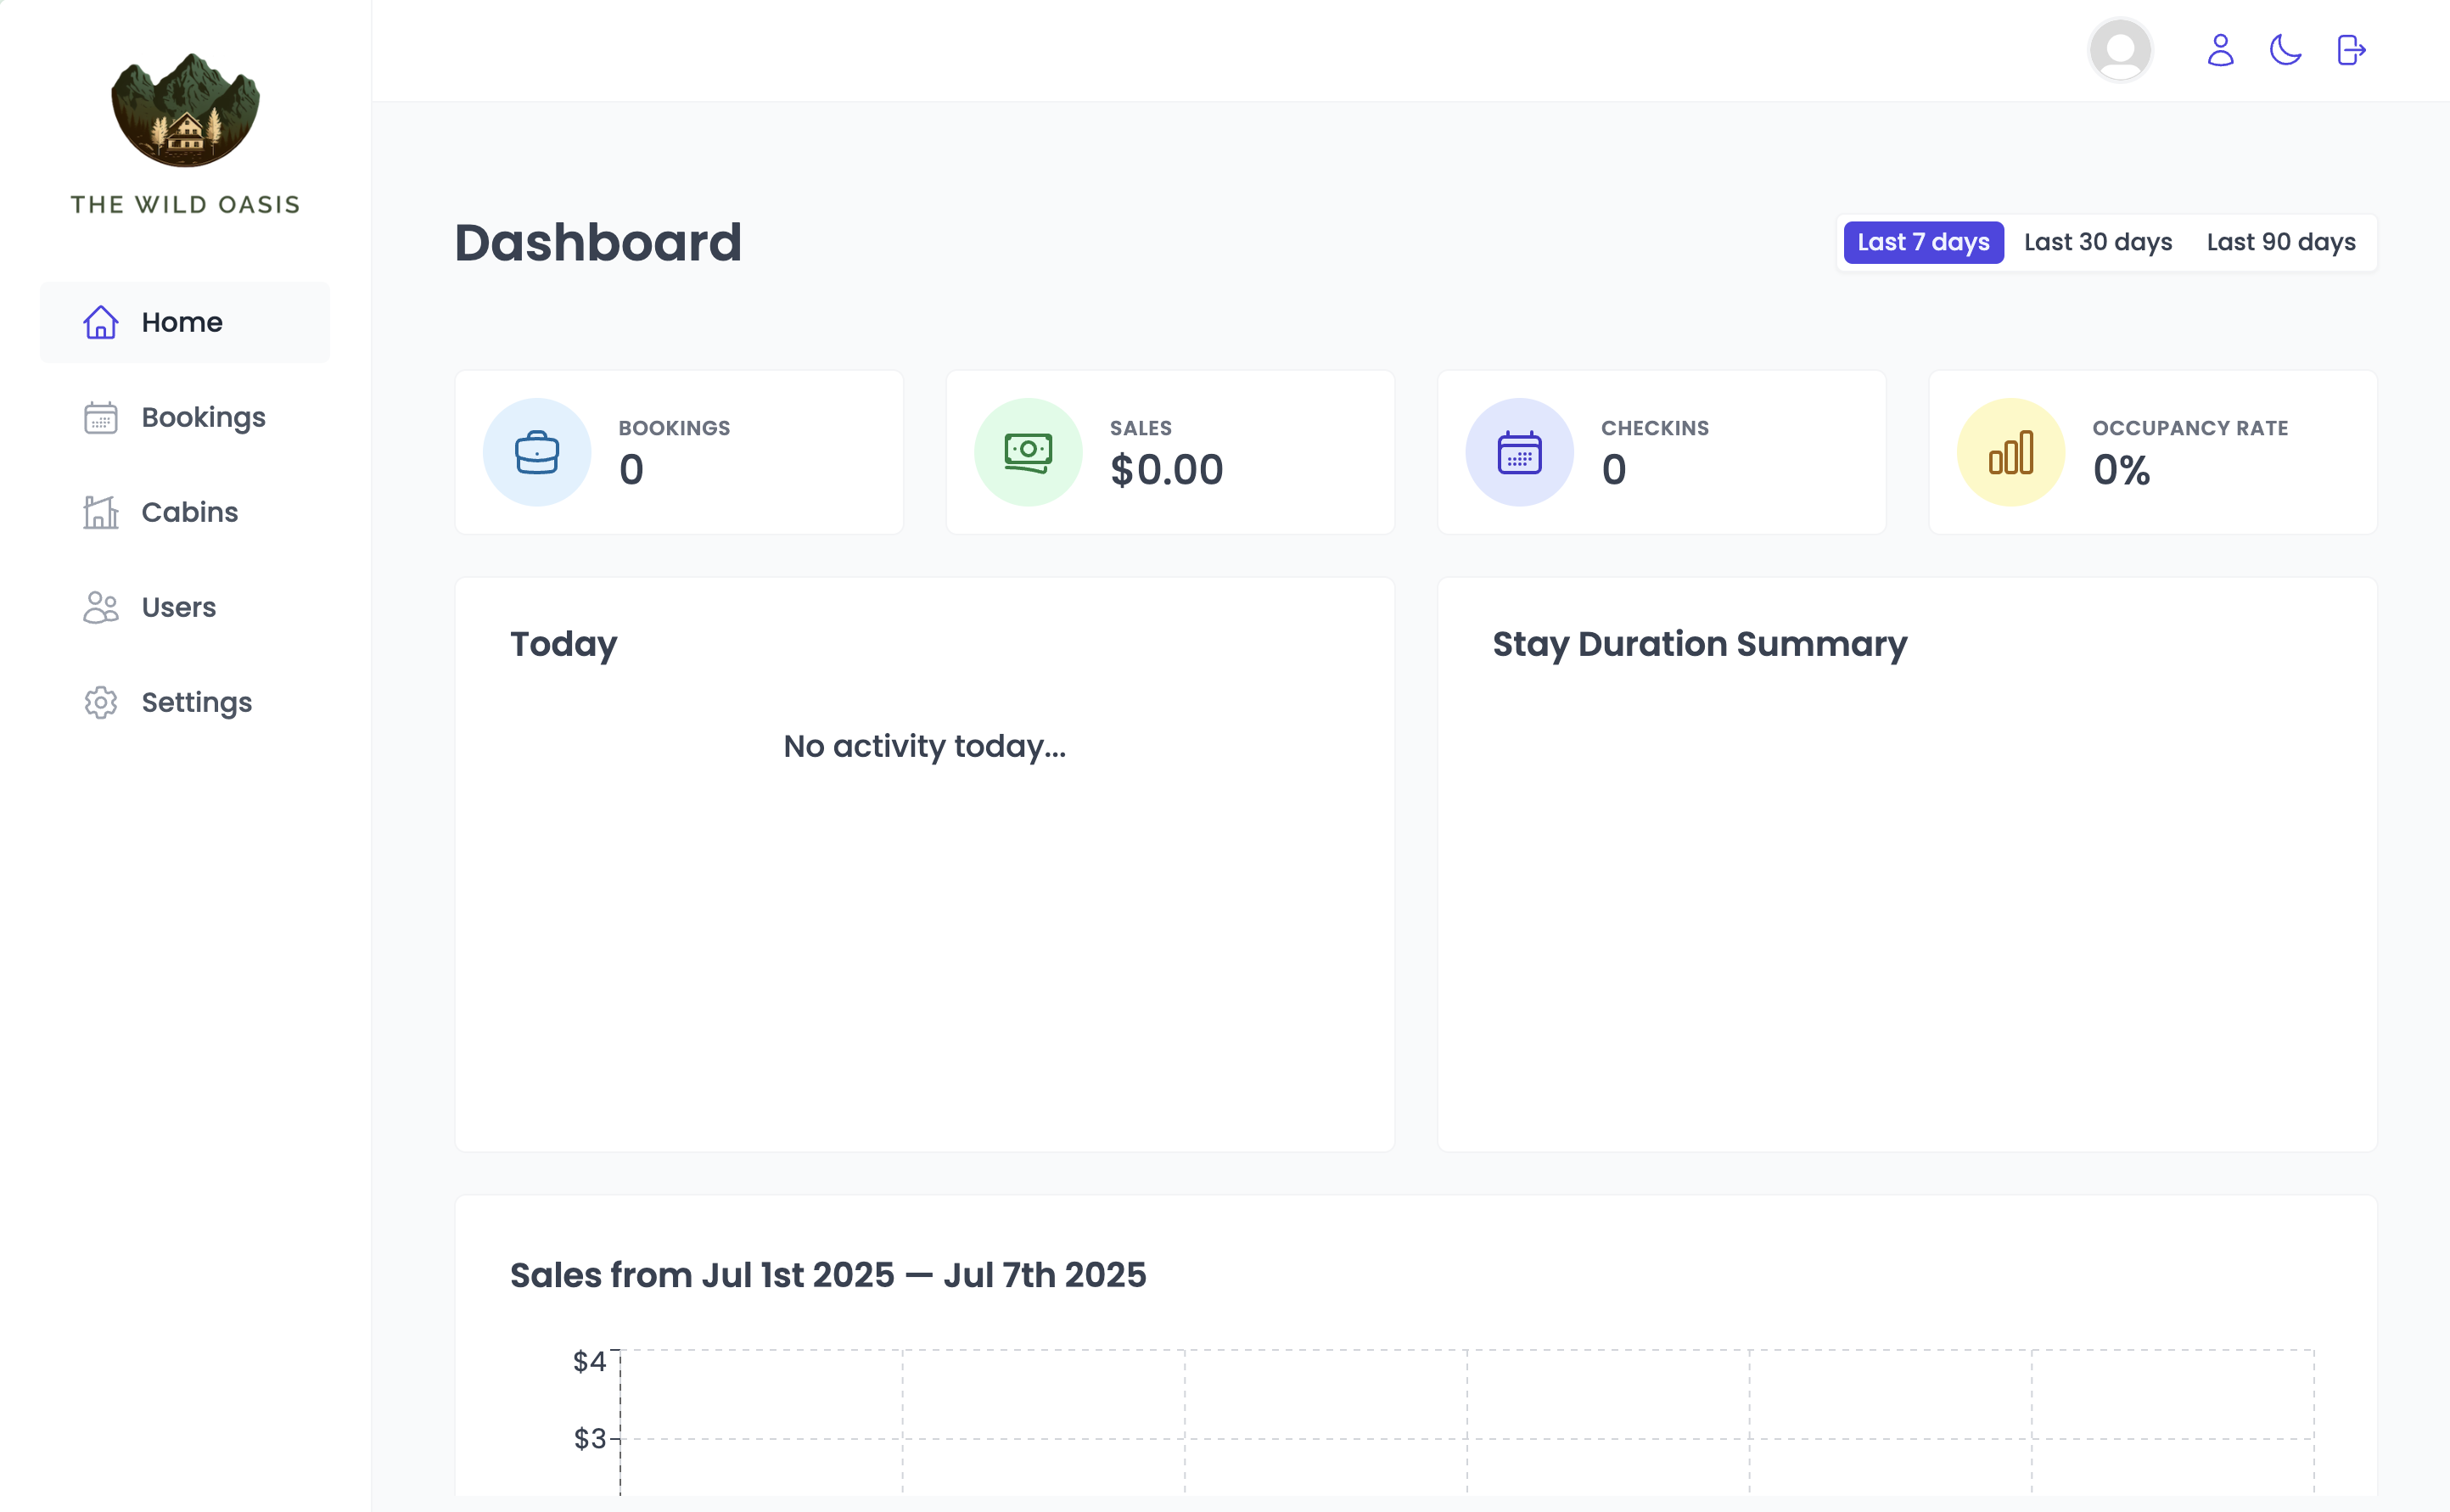The width and height of the screenshot is (2450, 1512).
Task: Click the Home house icon in sidebar
Action: (x=101, y=322)
